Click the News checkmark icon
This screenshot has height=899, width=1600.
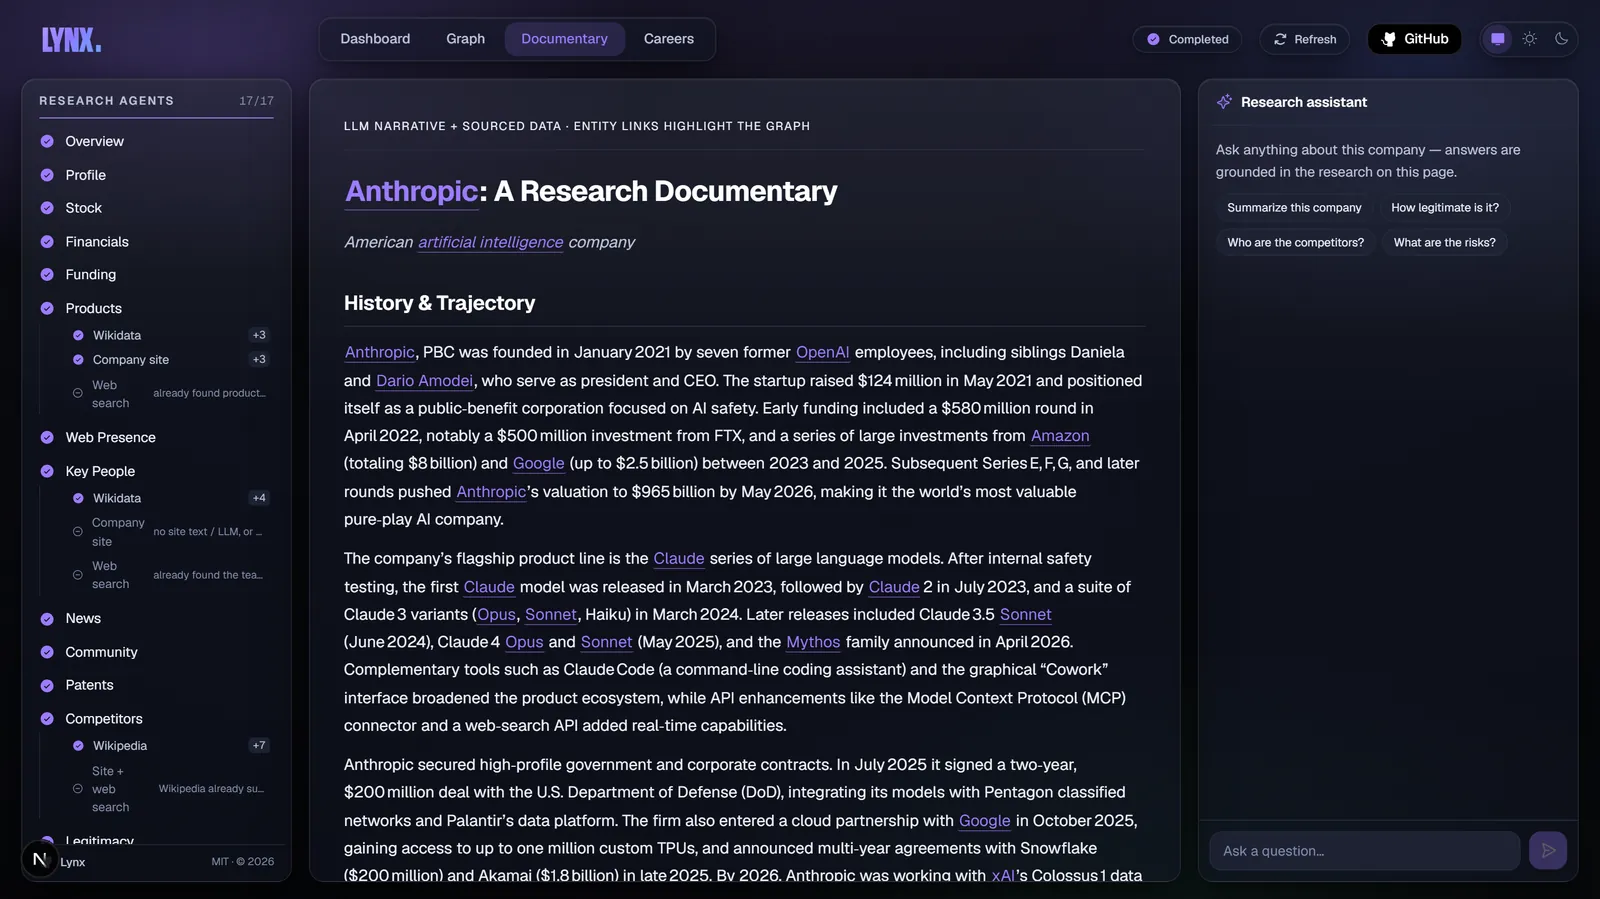pos(47,618)
